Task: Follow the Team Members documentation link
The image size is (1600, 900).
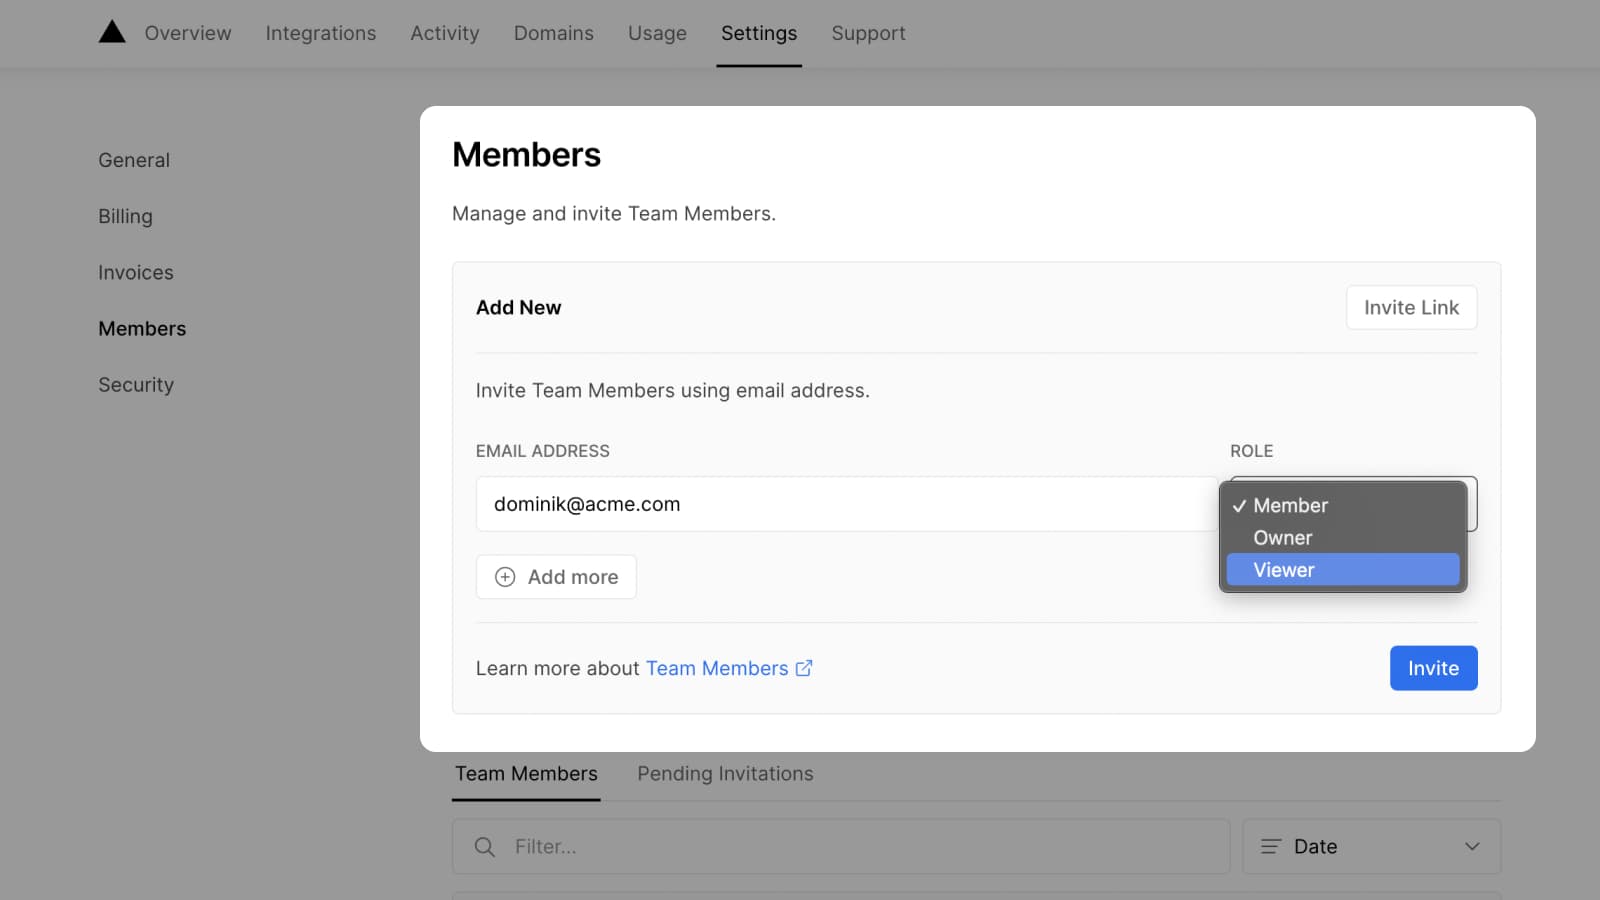Action: click(717, 668)
